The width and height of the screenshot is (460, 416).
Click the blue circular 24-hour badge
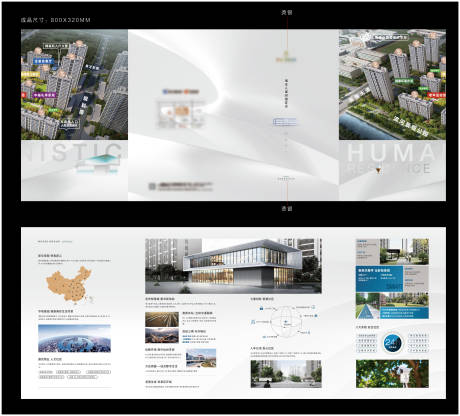[x=392, y=343]
